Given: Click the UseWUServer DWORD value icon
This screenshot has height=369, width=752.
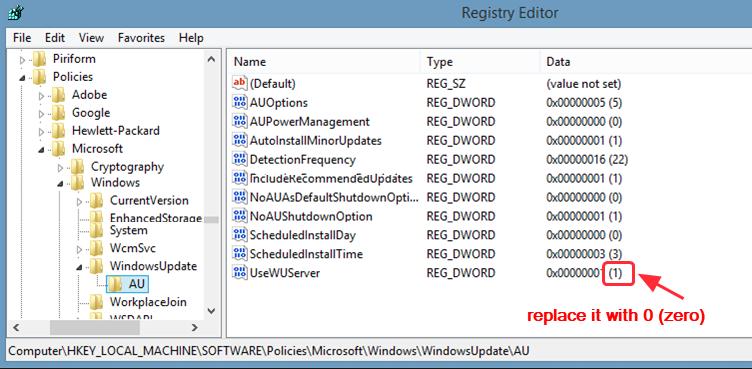Looking at the screenshot, I should [239, 273].
